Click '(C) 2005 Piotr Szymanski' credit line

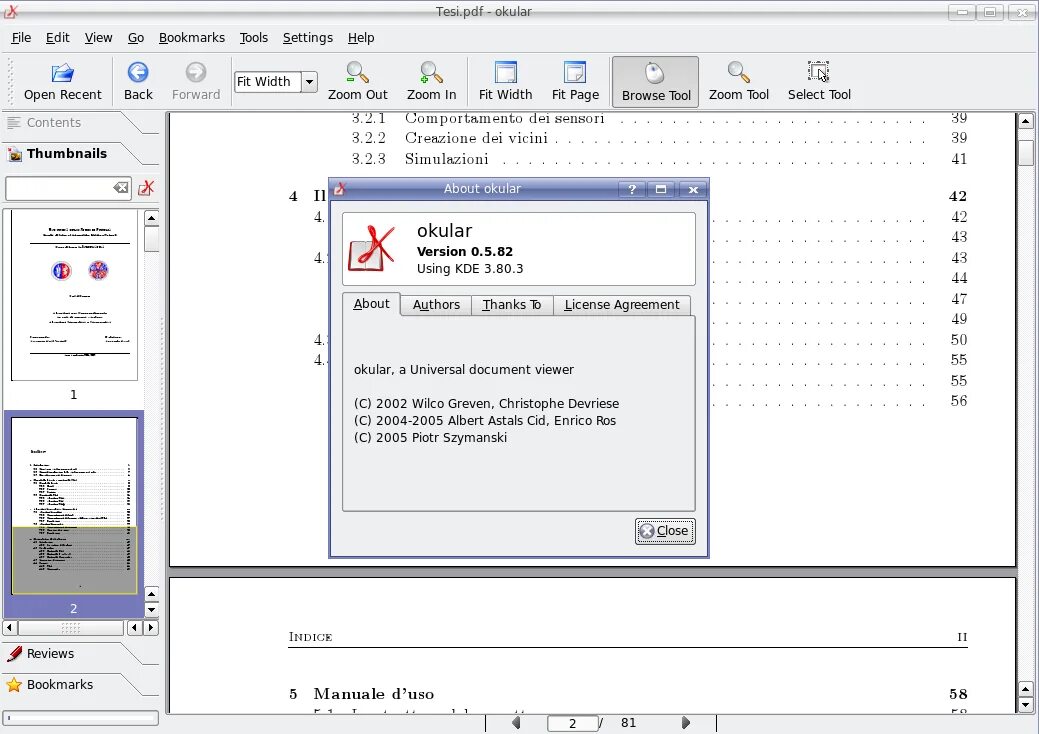pos(430,438)
